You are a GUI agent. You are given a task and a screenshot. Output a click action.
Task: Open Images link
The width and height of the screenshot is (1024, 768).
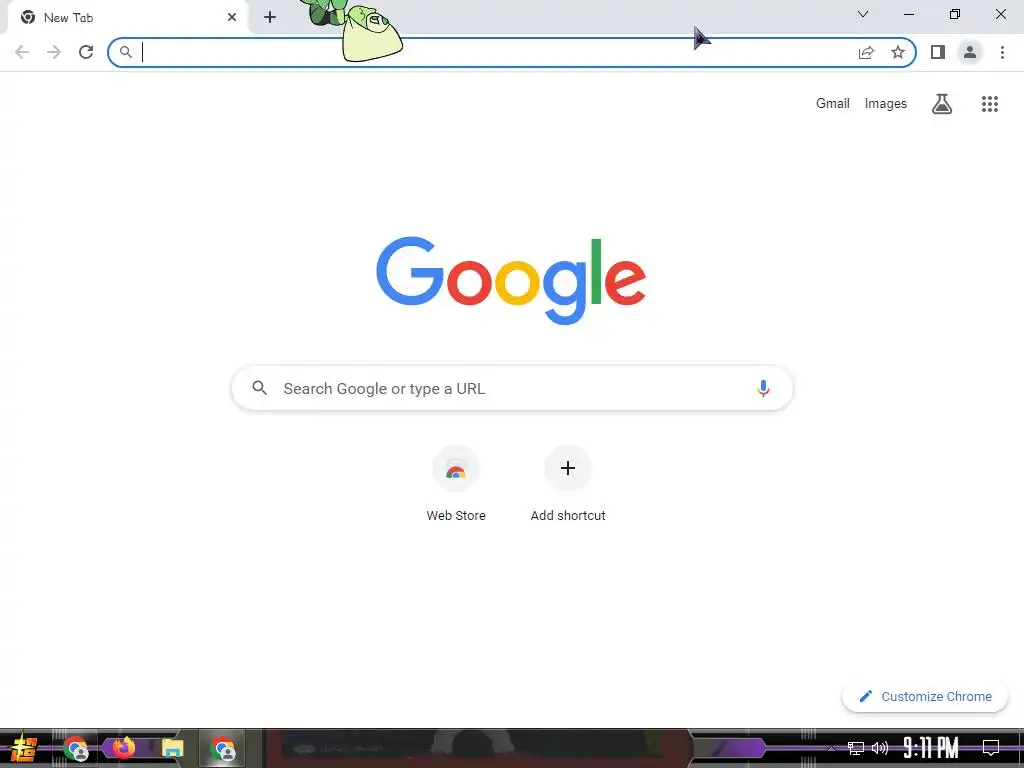[886, 104]
